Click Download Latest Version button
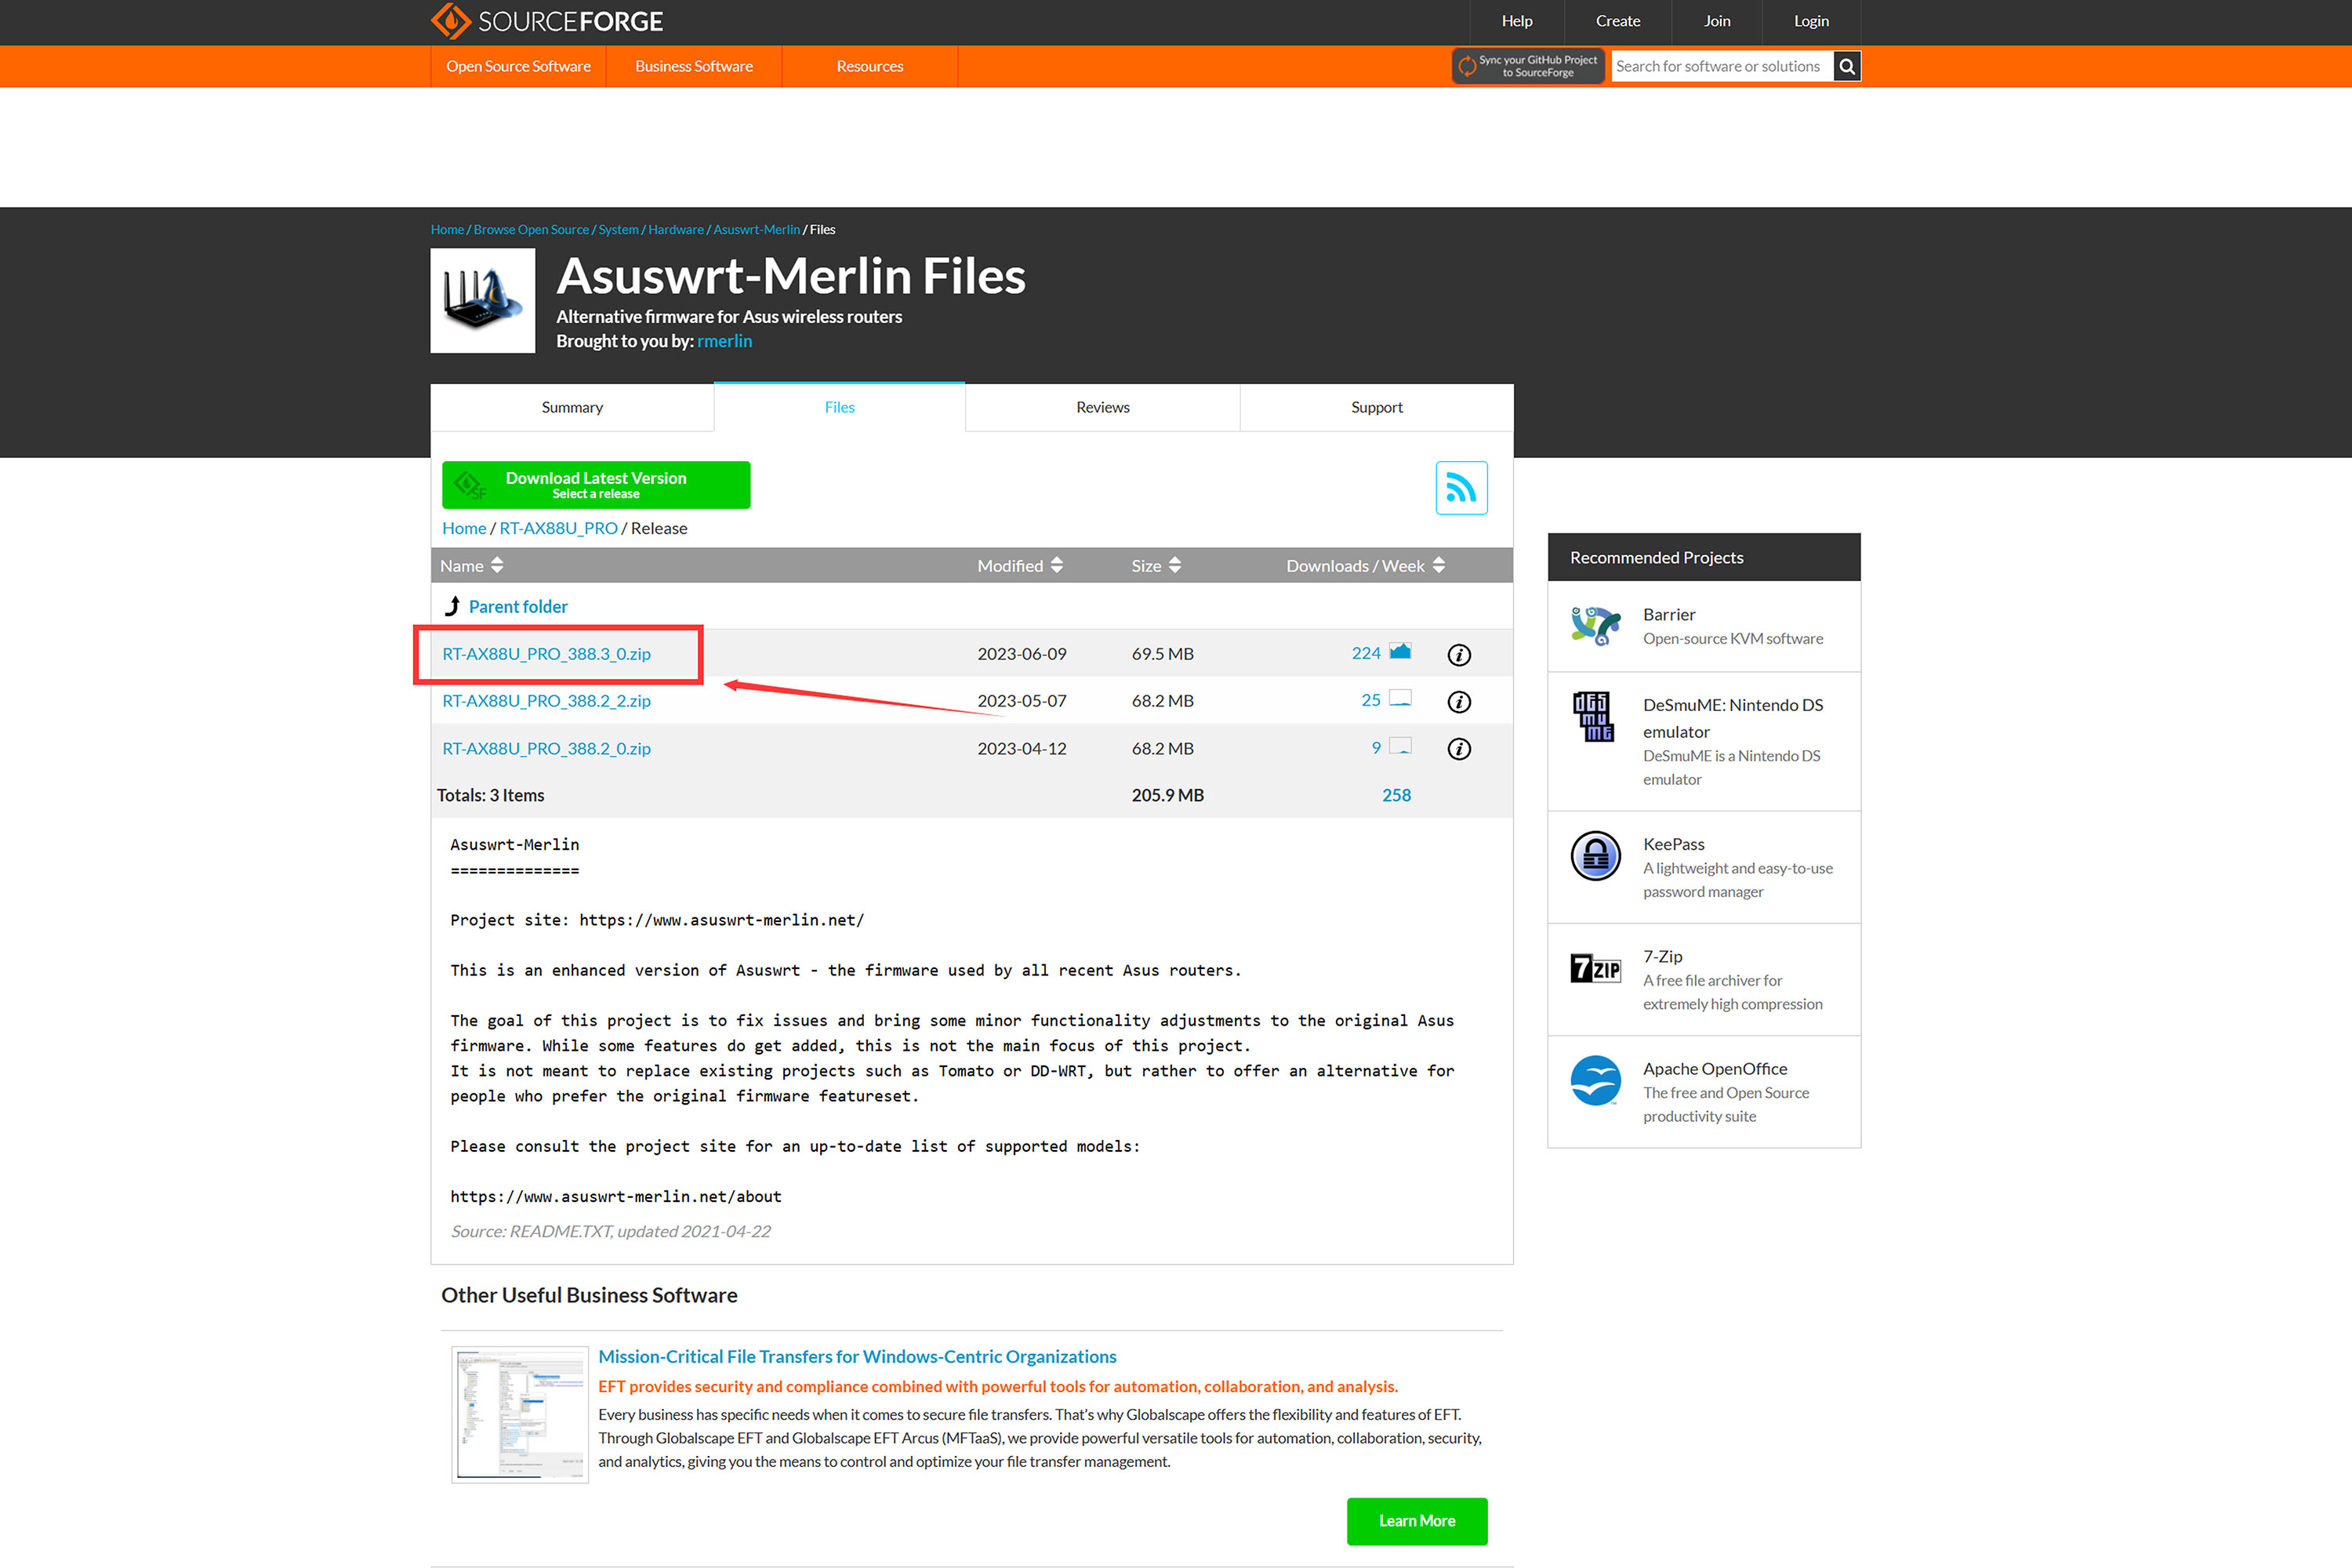The height and width of the screenshot is (1568, 2352). 596,485
